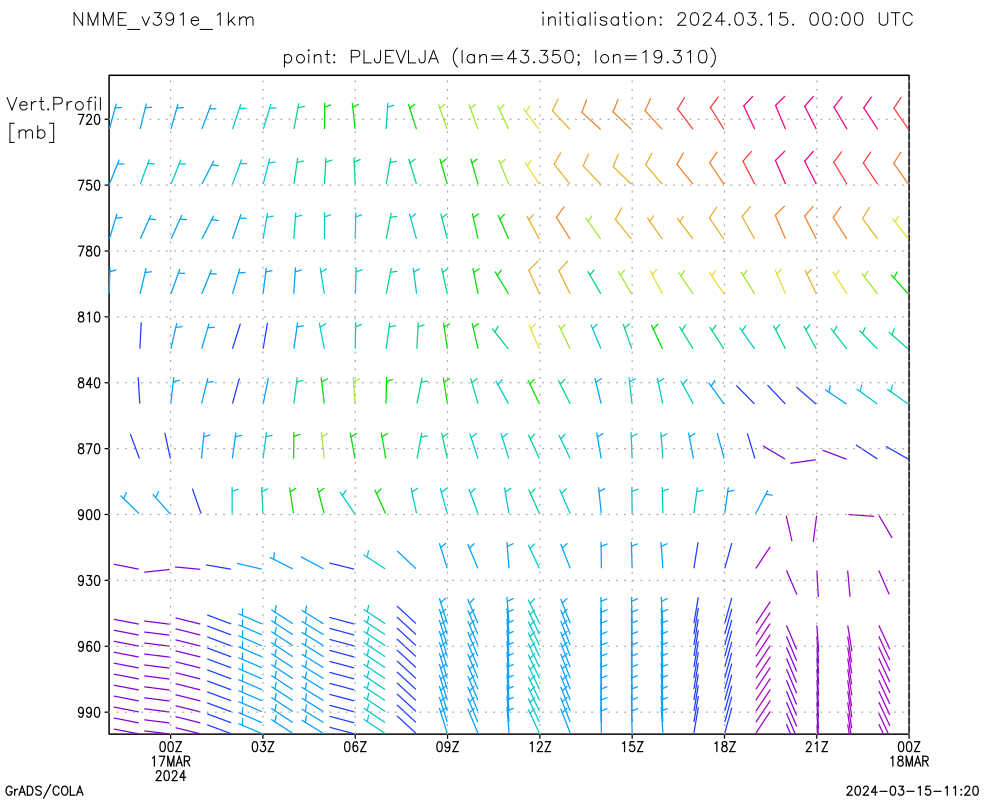1000x800 pixels.
Task: Click the 750 pressure level label
Action: (89, 185)
